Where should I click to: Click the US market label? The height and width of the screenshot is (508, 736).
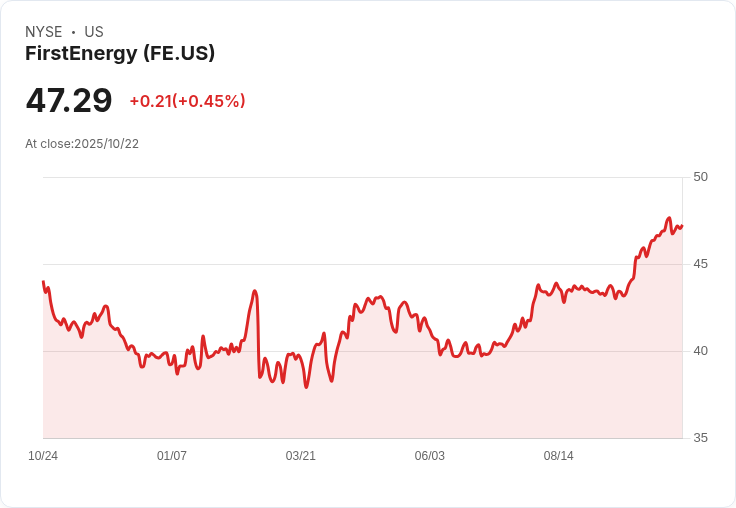tap(94, 32)
